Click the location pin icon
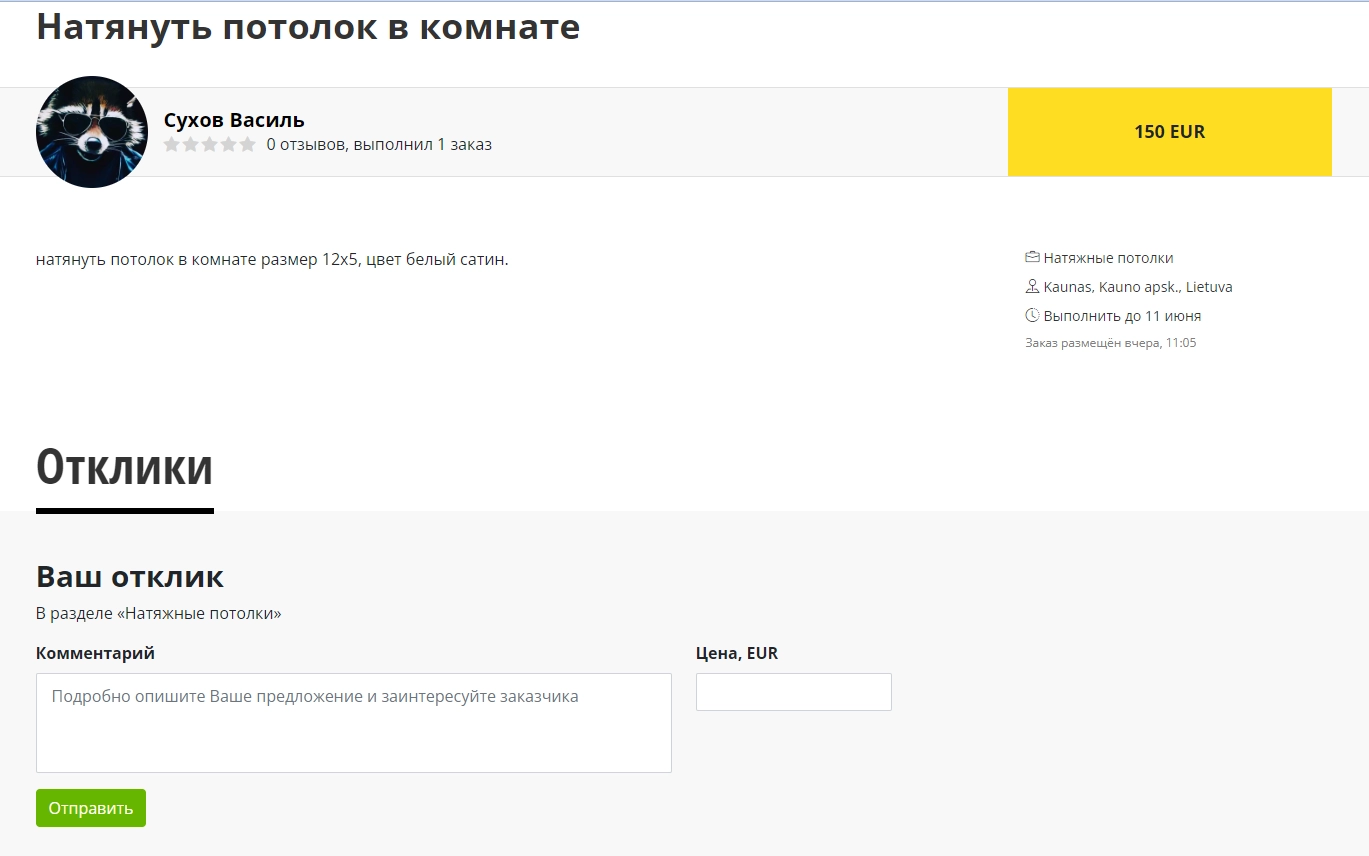 coord(1032,287)
